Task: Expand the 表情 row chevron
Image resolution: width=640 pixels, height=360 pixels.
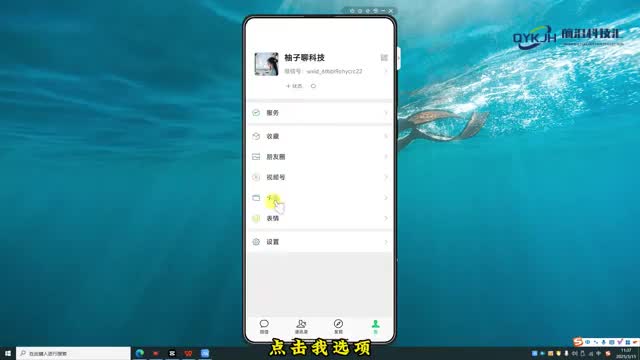Action: click(386, 218)
